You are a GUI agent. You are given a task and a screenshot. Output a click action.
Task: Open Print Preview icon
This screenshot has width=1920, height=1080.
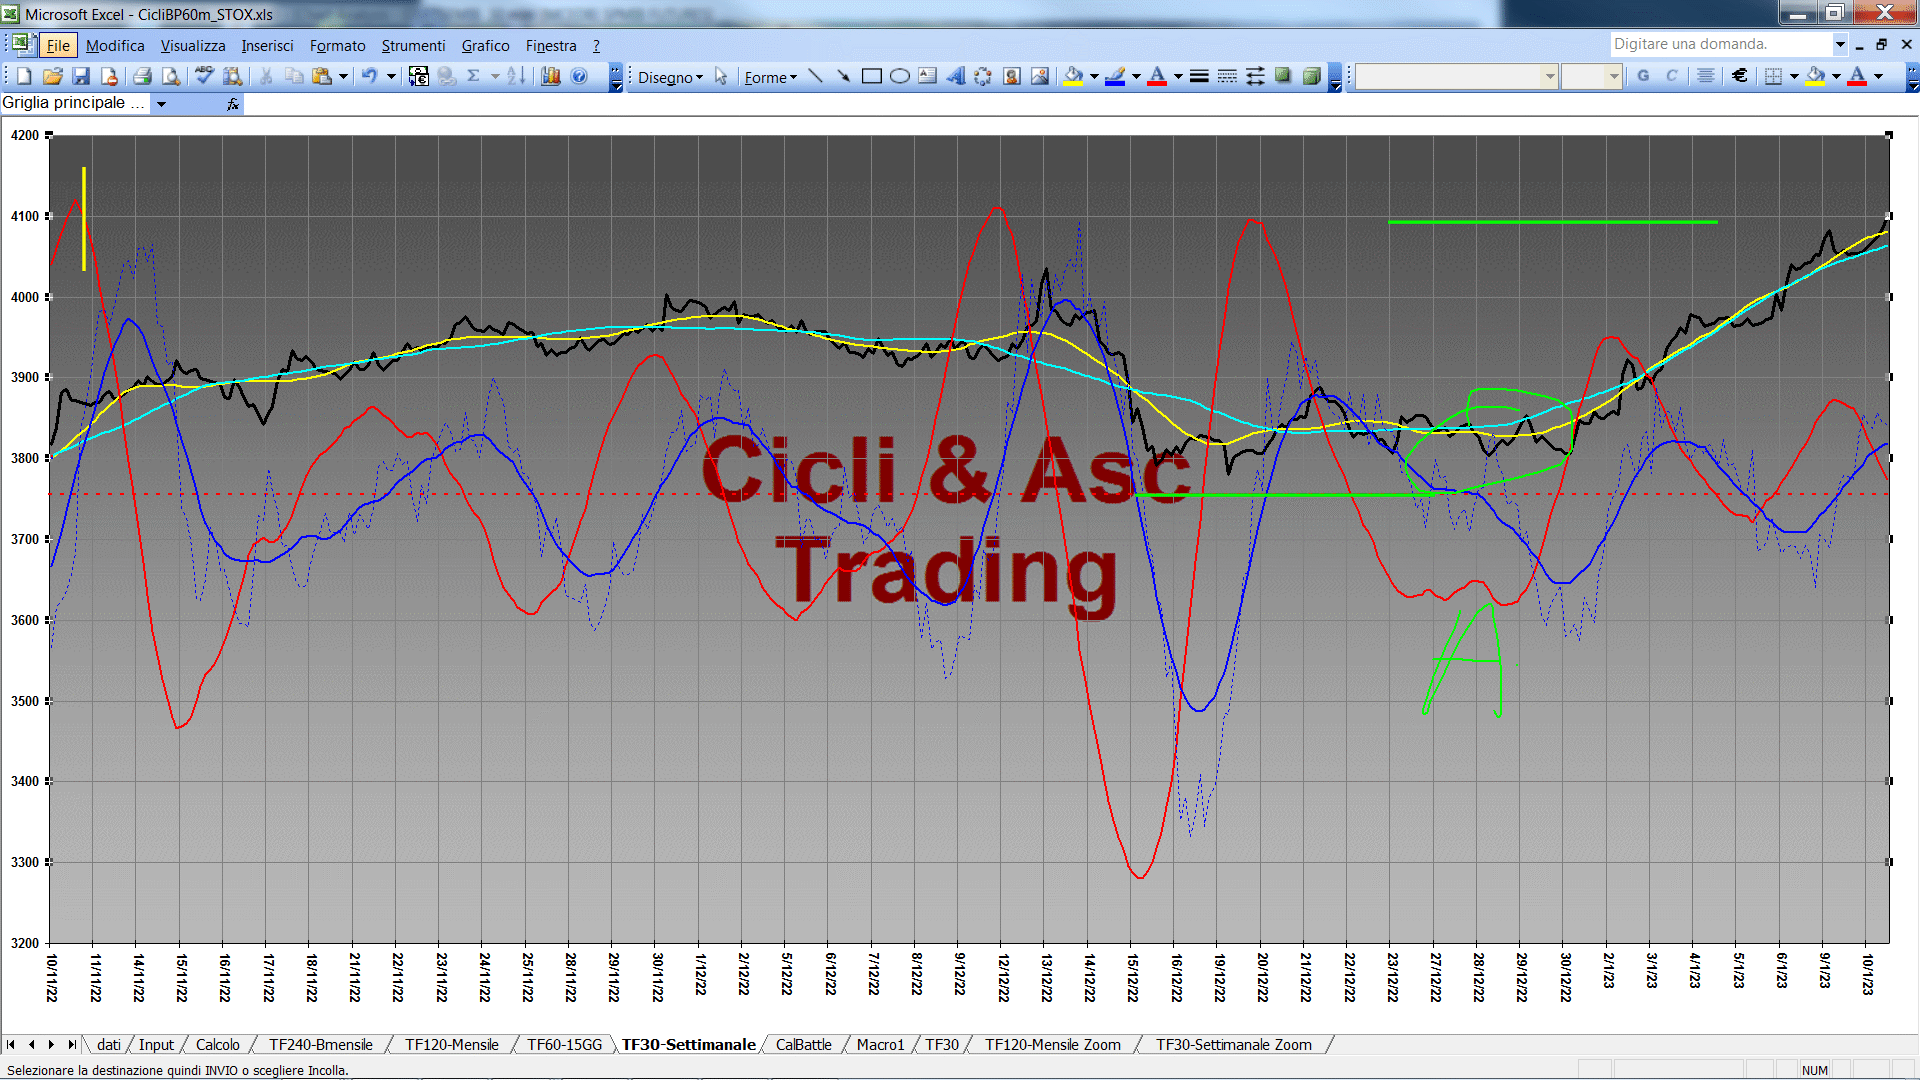click(x=171, y=76)
